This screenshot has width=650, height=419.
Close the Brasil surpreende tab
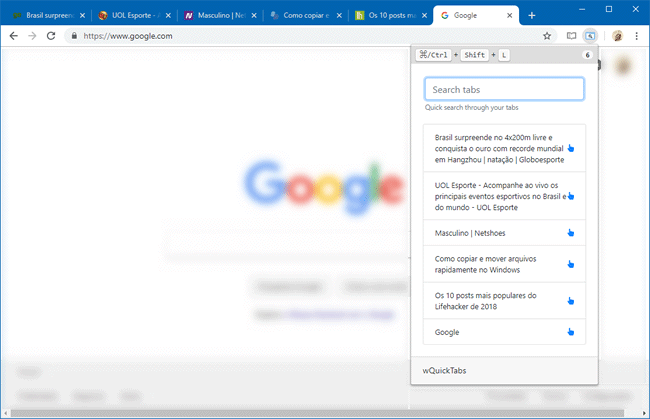[x=82, y=15]
